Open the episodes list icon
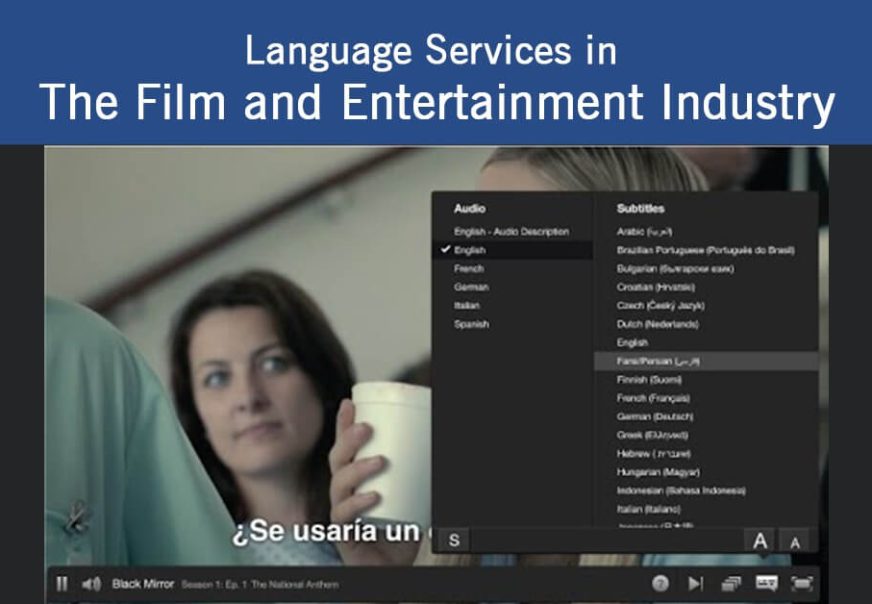Screen dimensions: 872x604 731,583
